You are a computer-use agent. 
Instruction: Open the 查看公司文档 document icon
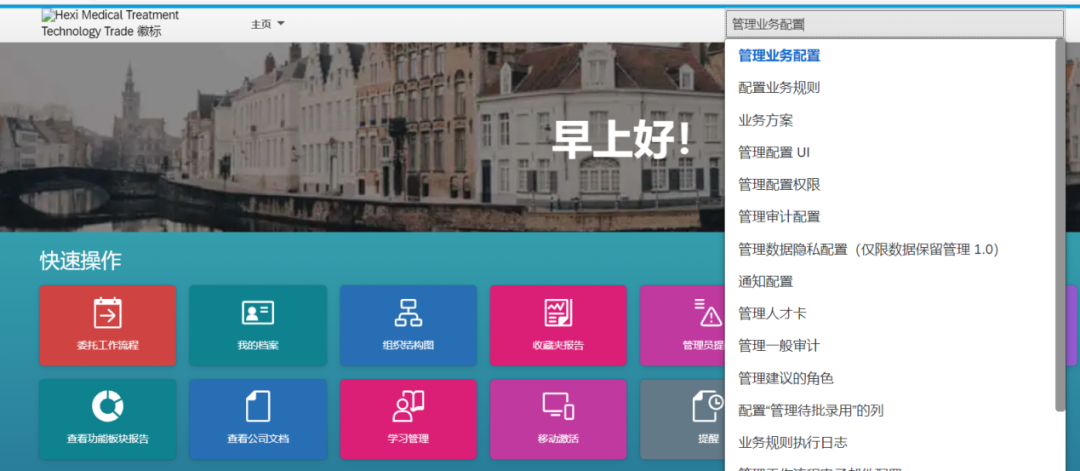click(x=258, y=406)
